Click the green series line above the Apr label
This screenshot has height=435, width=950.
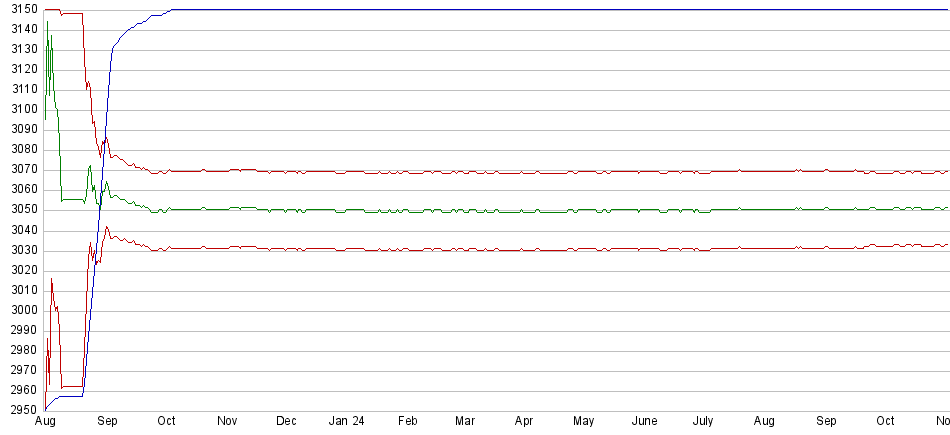524,211
